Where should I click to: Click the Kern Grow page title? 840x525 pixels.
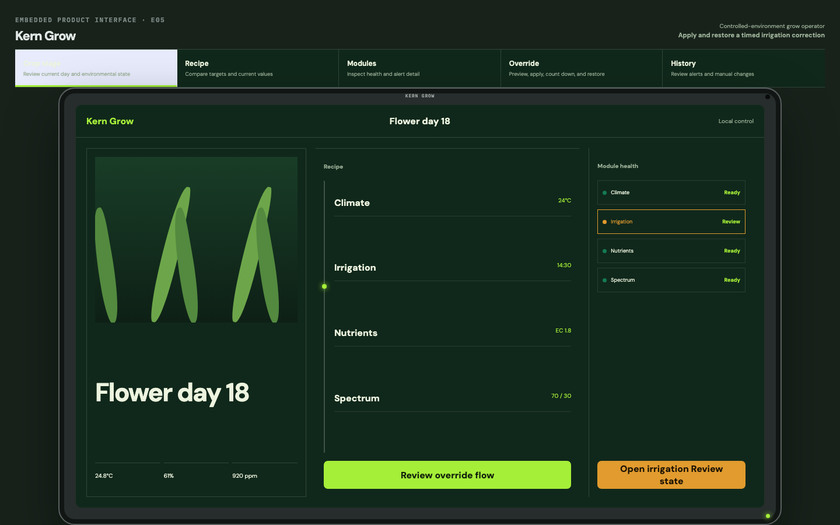pos(46,36)
